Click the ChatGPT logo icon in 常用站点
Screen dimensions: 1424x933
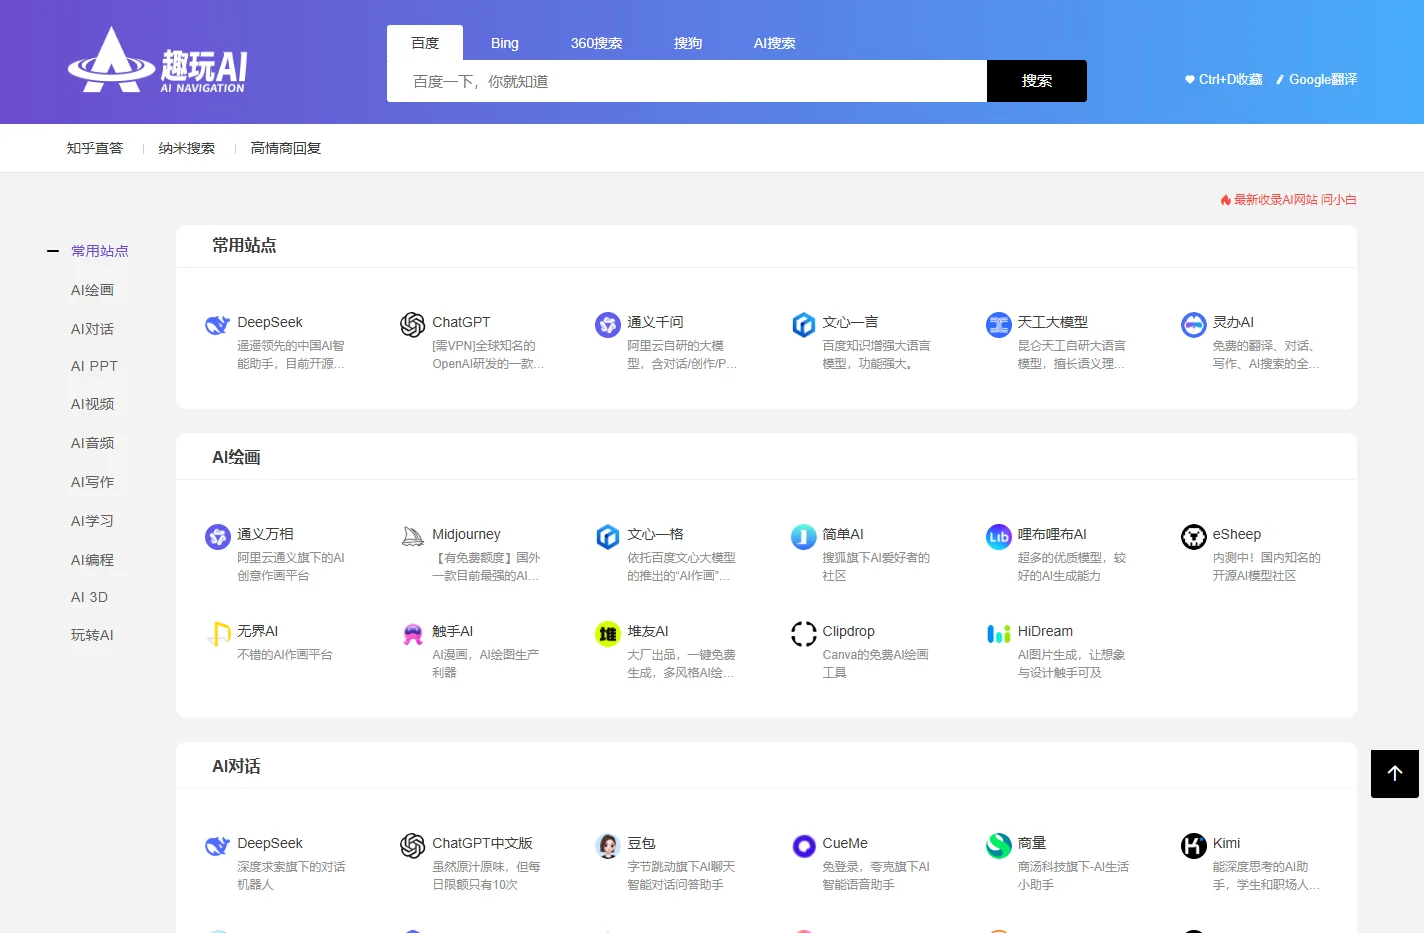(413, 325)
